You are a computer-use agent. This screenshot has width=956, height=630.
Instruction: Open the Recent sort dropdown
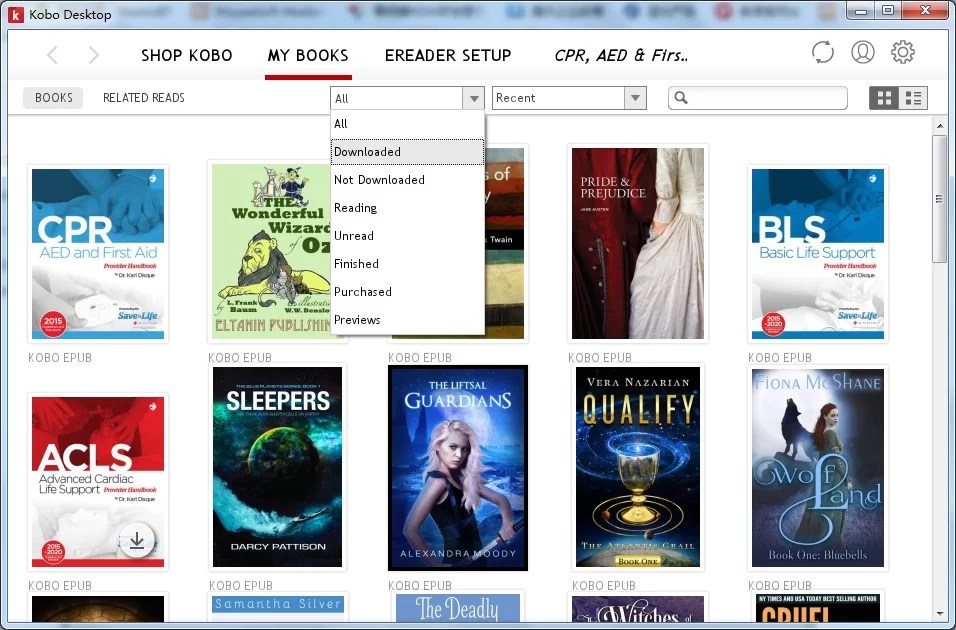coord(634,97)
